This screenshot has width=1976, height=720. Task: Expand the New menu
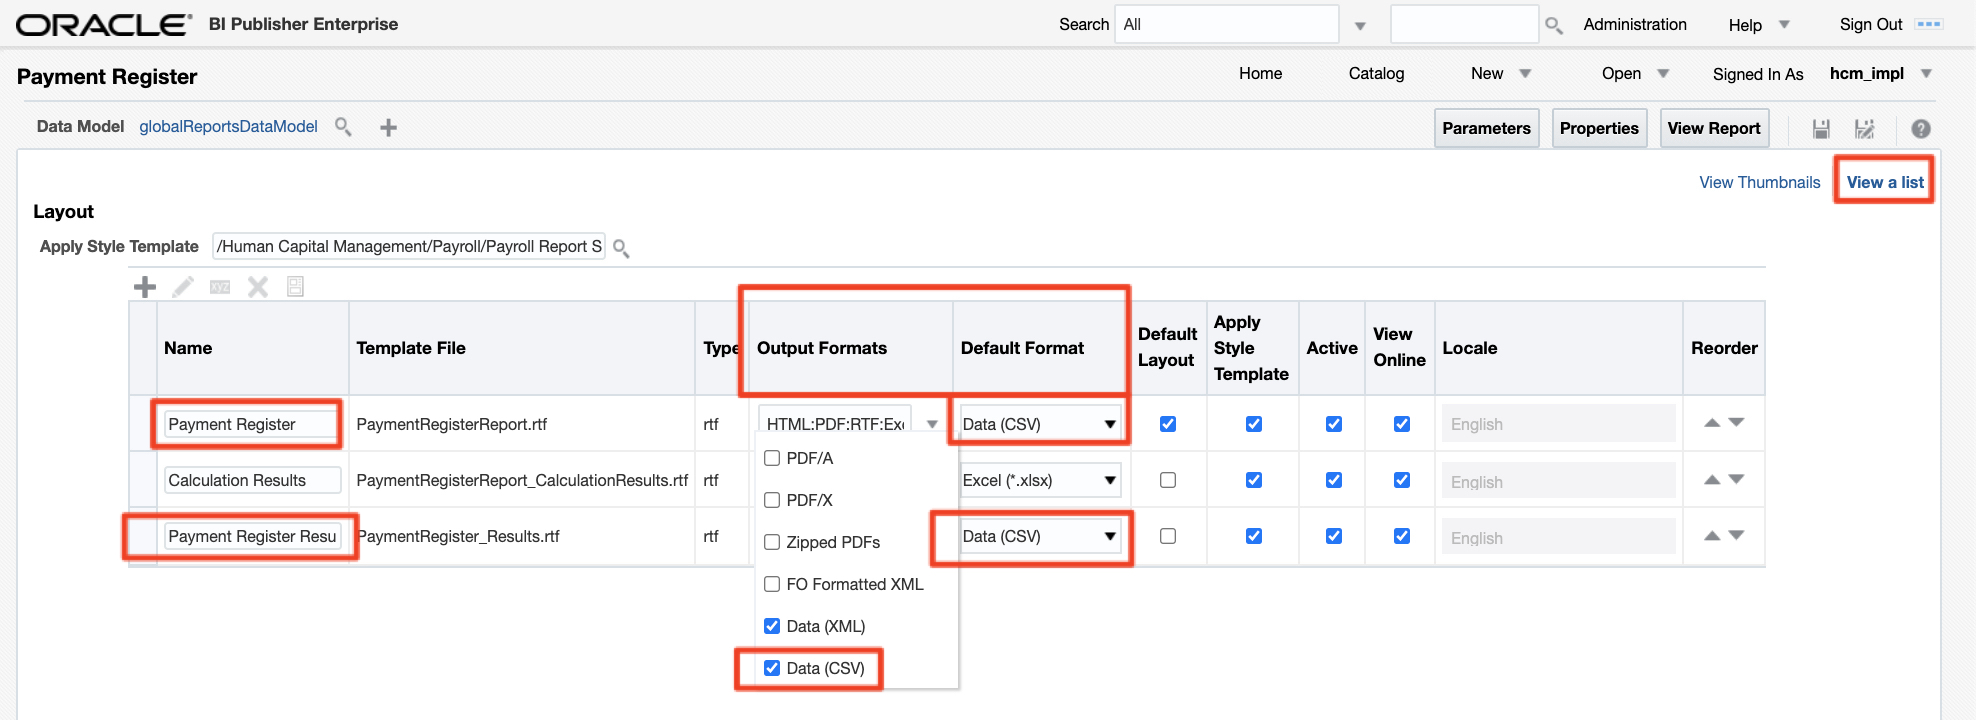click(x=1500, y=74)
